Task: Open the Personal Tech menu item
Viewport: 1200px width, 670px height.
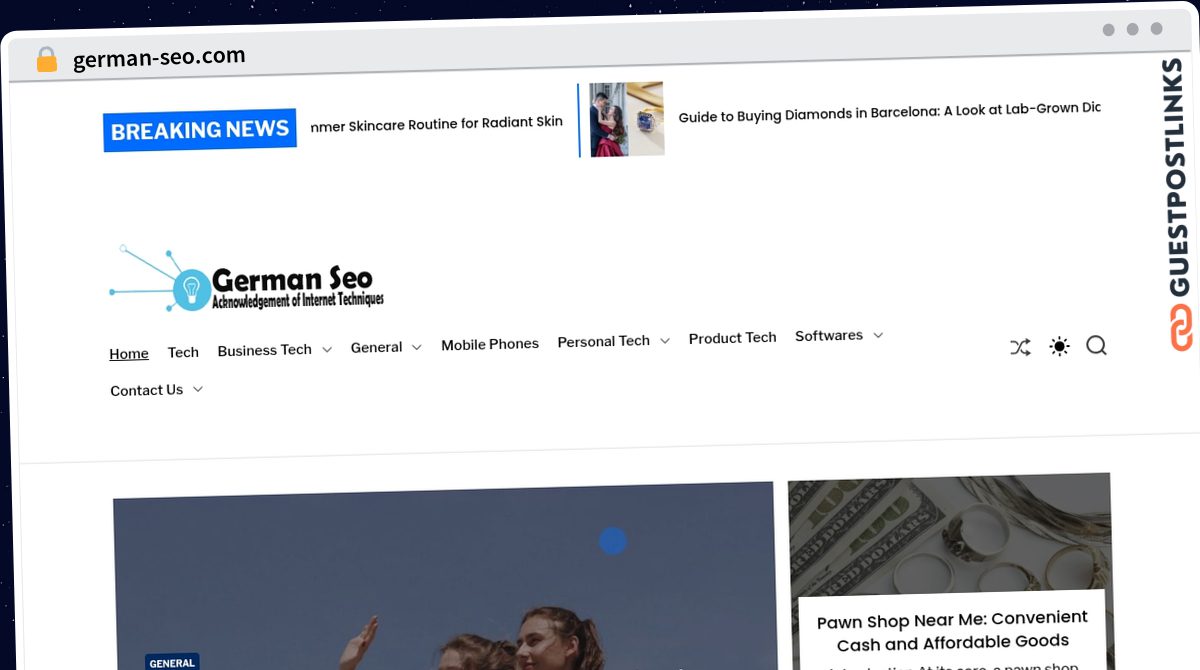Action: coord(604,341)
